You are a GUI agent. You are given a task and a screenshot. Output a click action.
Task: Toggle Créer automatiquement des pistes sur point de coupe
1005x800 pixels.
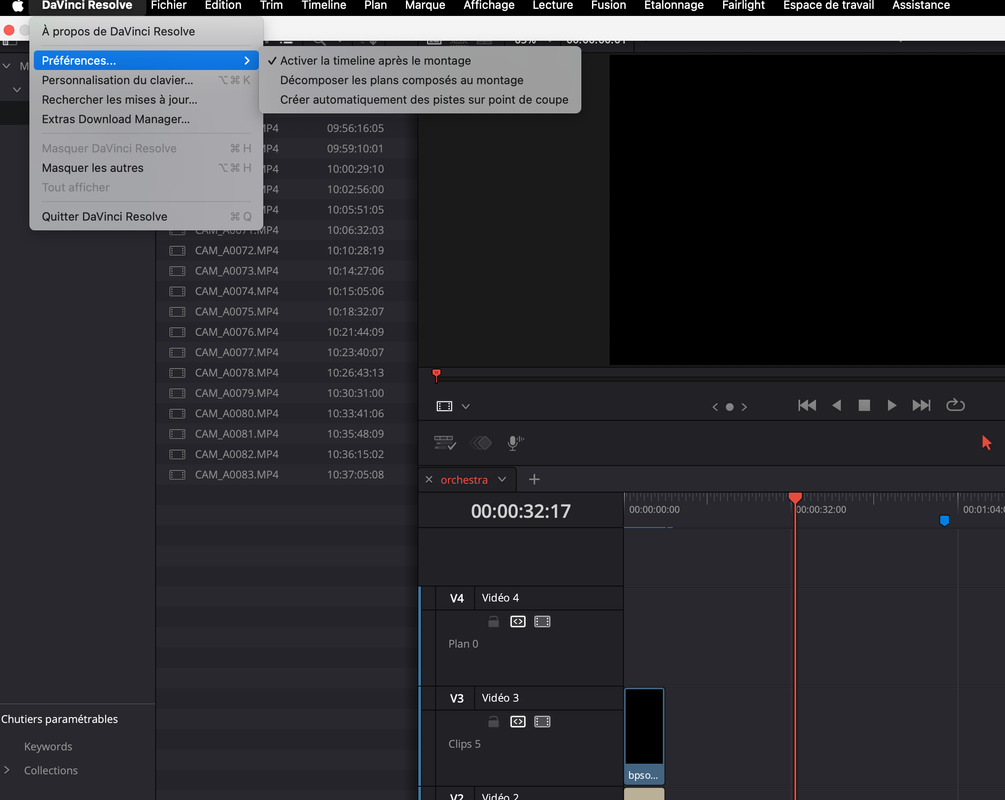pyautogui.click(x=420, y=99)
